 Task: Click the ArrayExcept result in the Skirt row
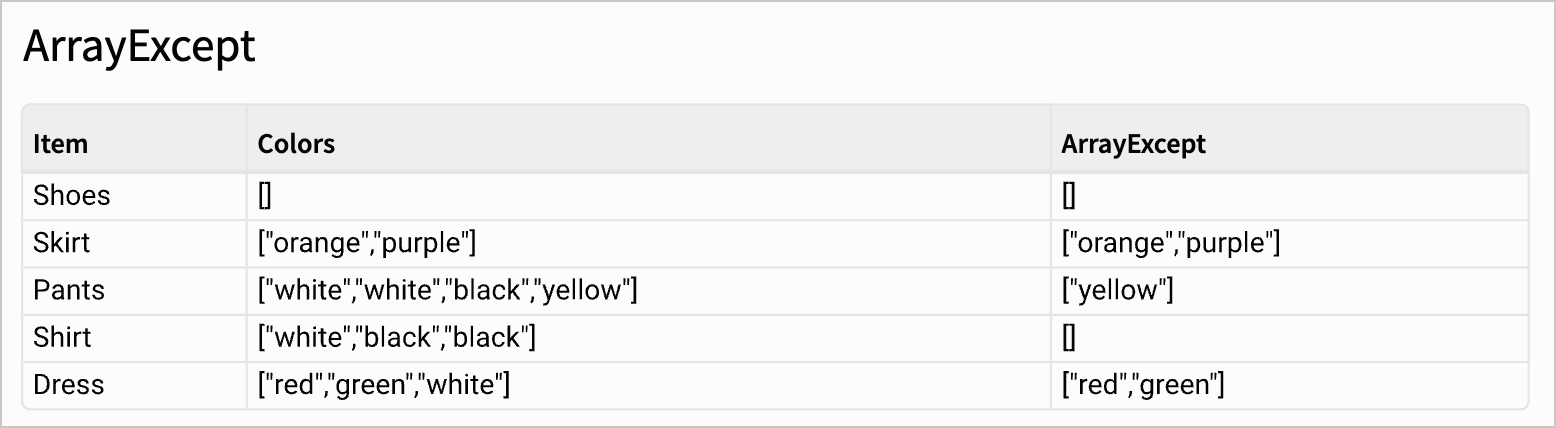1171,243
